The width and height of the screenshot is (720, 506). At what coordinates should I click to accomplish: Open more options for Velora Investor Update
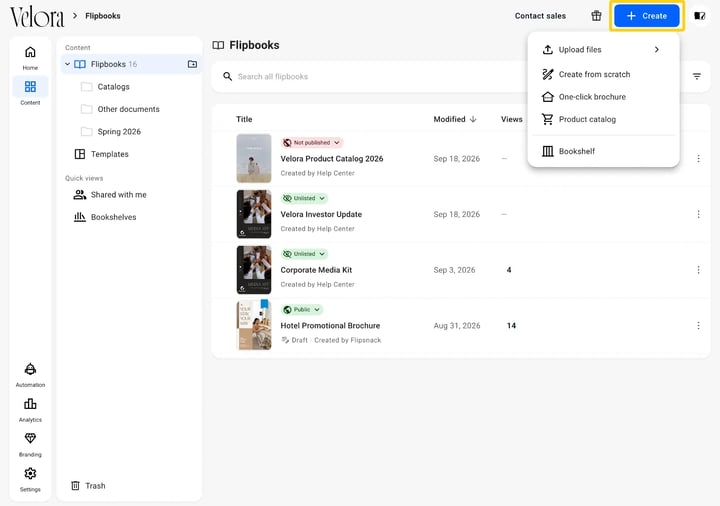(698, 214)
